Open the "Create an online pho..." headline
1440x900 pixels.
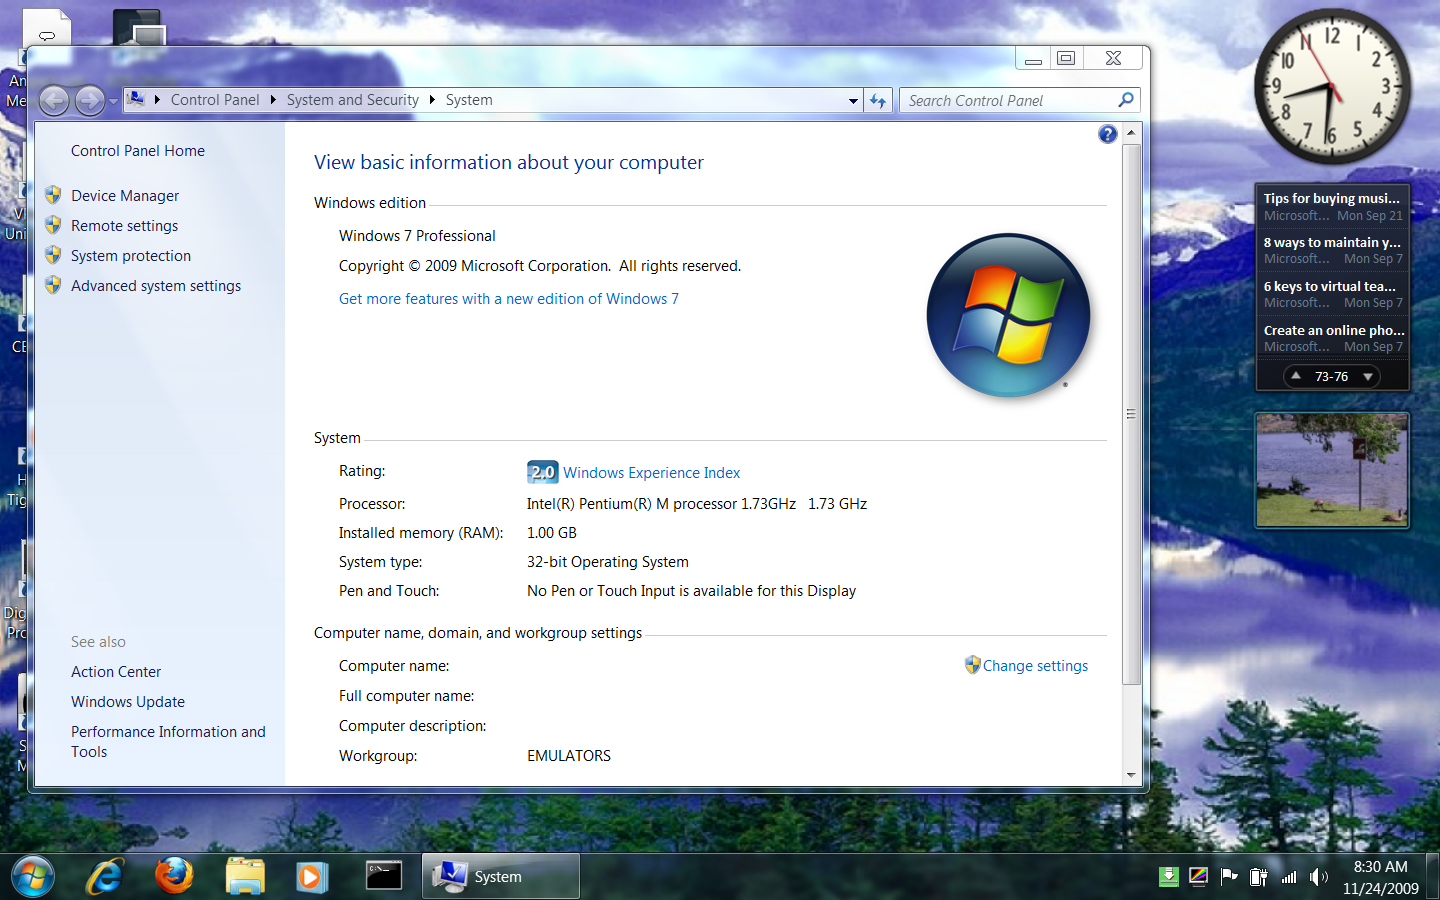(x=1334, y=330)
